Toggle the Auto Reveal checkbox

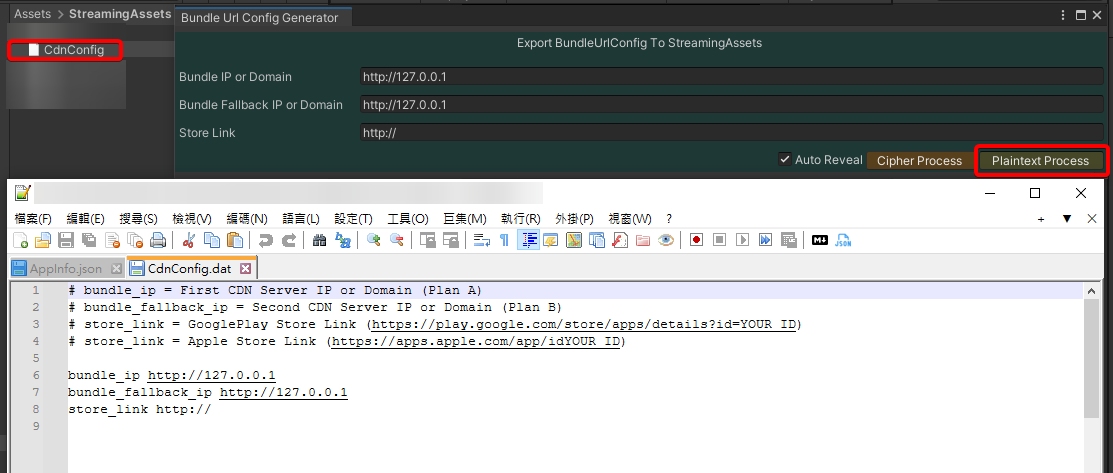click(x=785, y=160)
